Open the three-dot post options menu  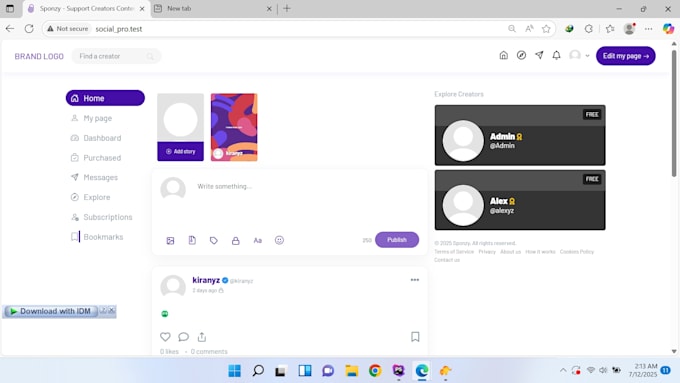point(415,280)
